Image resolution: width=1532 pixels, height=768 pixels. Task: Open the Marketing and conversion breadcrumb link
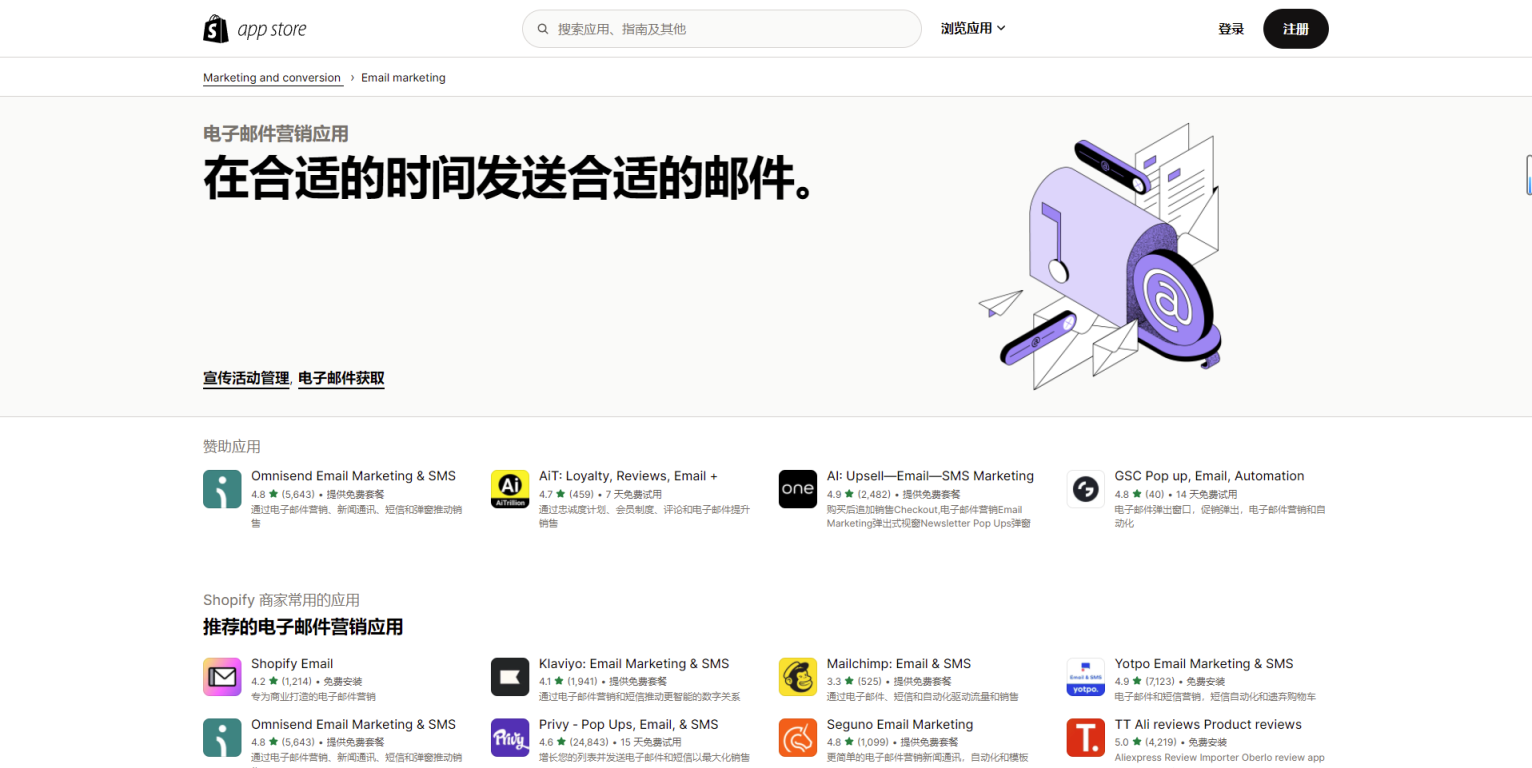(x=272, y=77)
